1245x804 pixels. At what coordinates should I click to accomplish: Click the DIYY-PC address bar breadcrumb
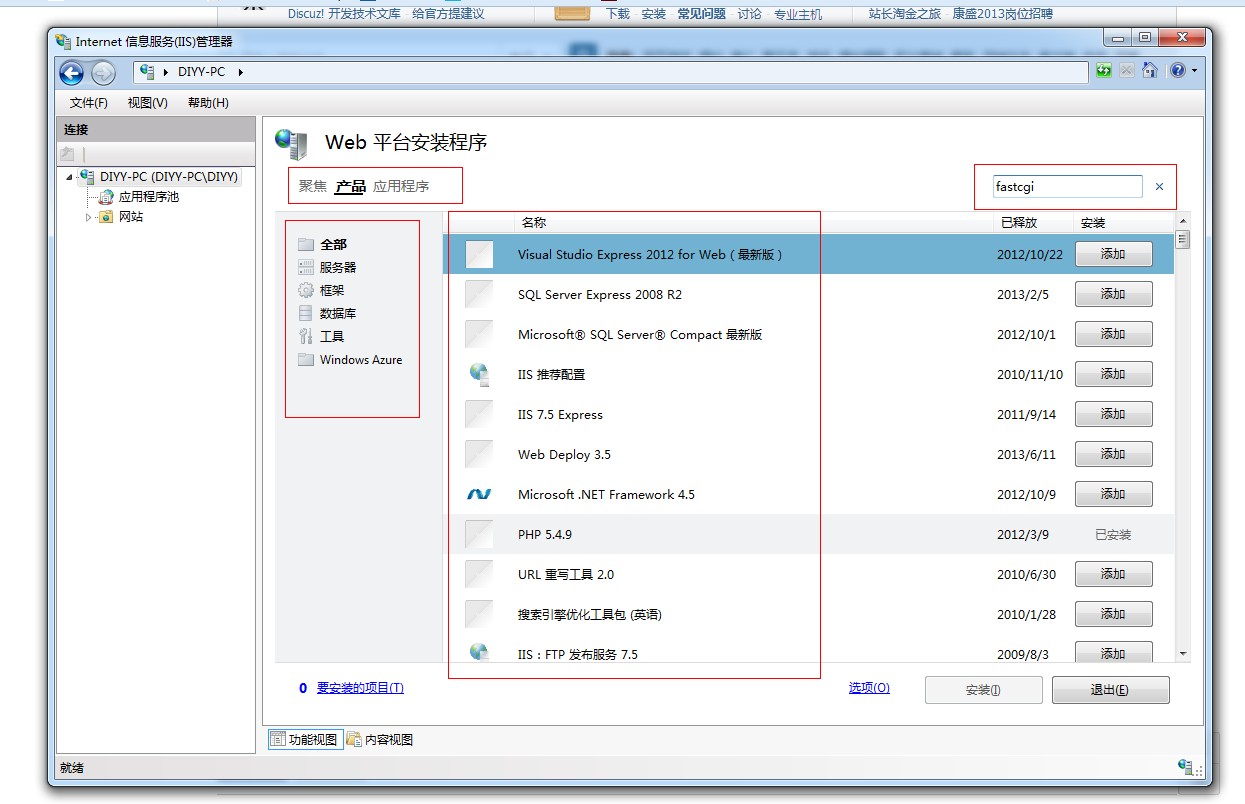[x=201, y=72]
